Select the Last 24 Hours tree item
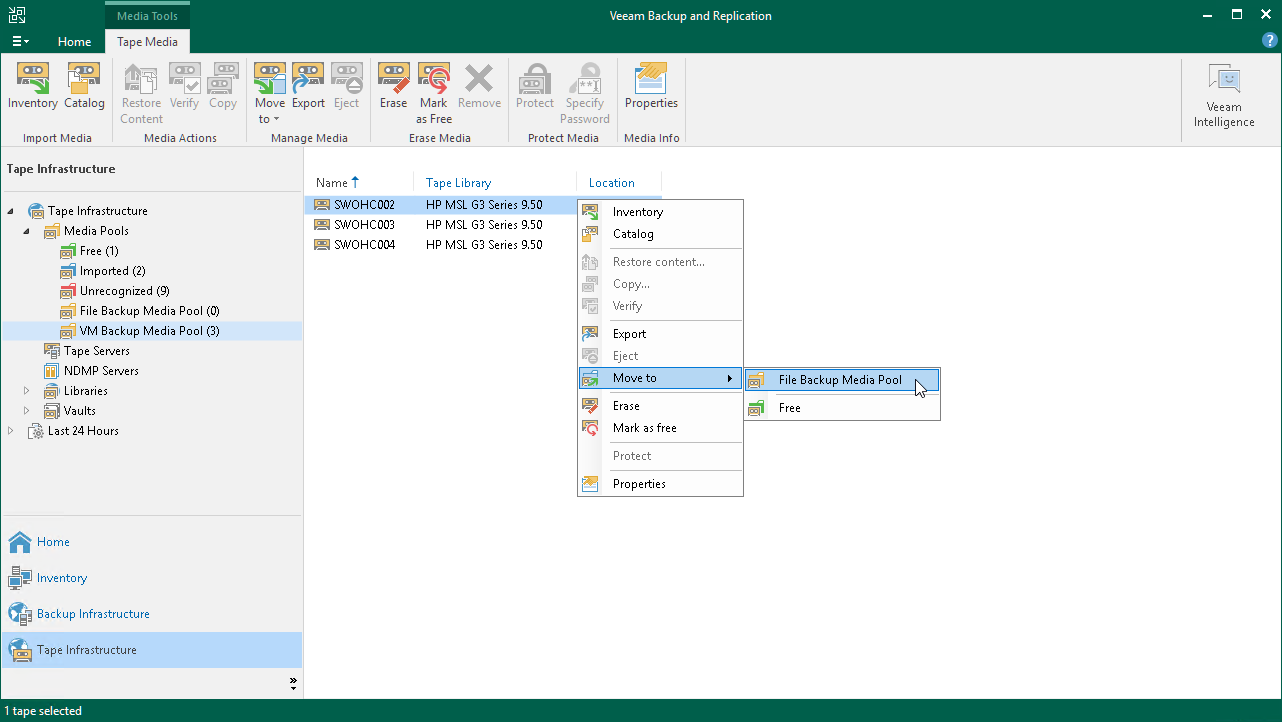Viewport: 1282px width, 722px height. (x=73, y=431)
